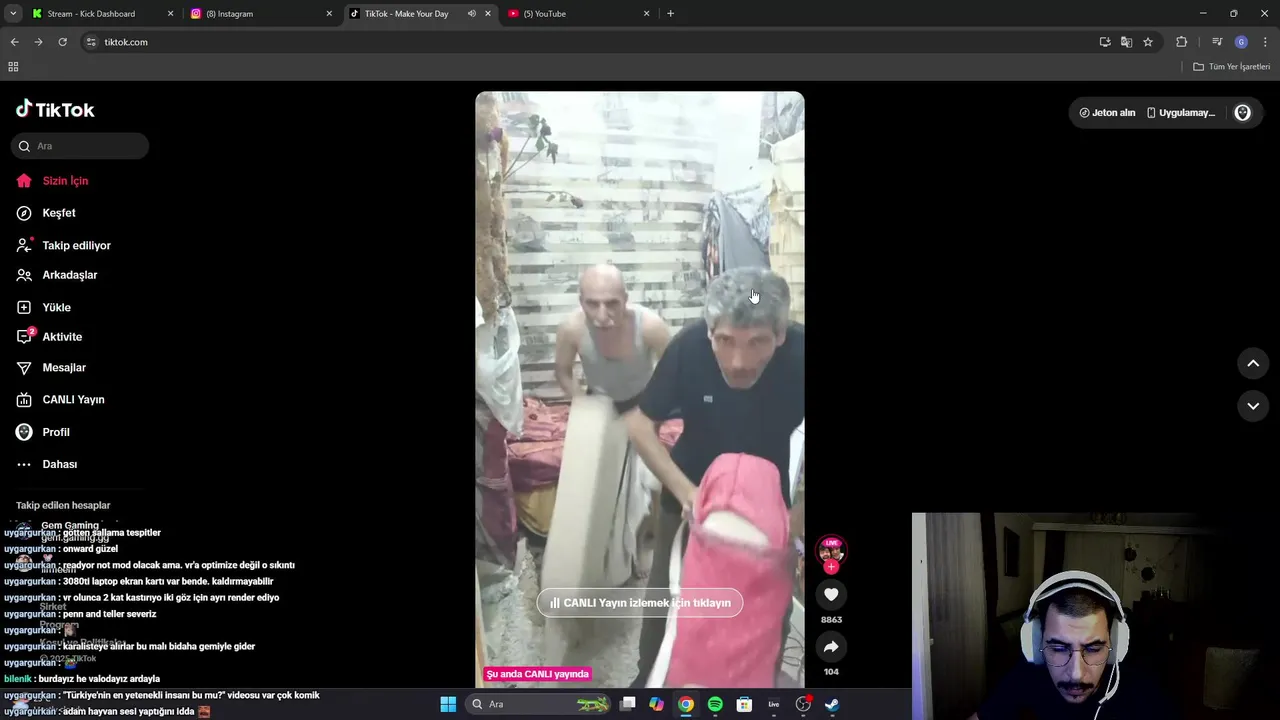The width and height of the screenshot is (1280, 720).
Task: Open Windows Start menu
Action: pyautogui.click(x=448, y=704)
